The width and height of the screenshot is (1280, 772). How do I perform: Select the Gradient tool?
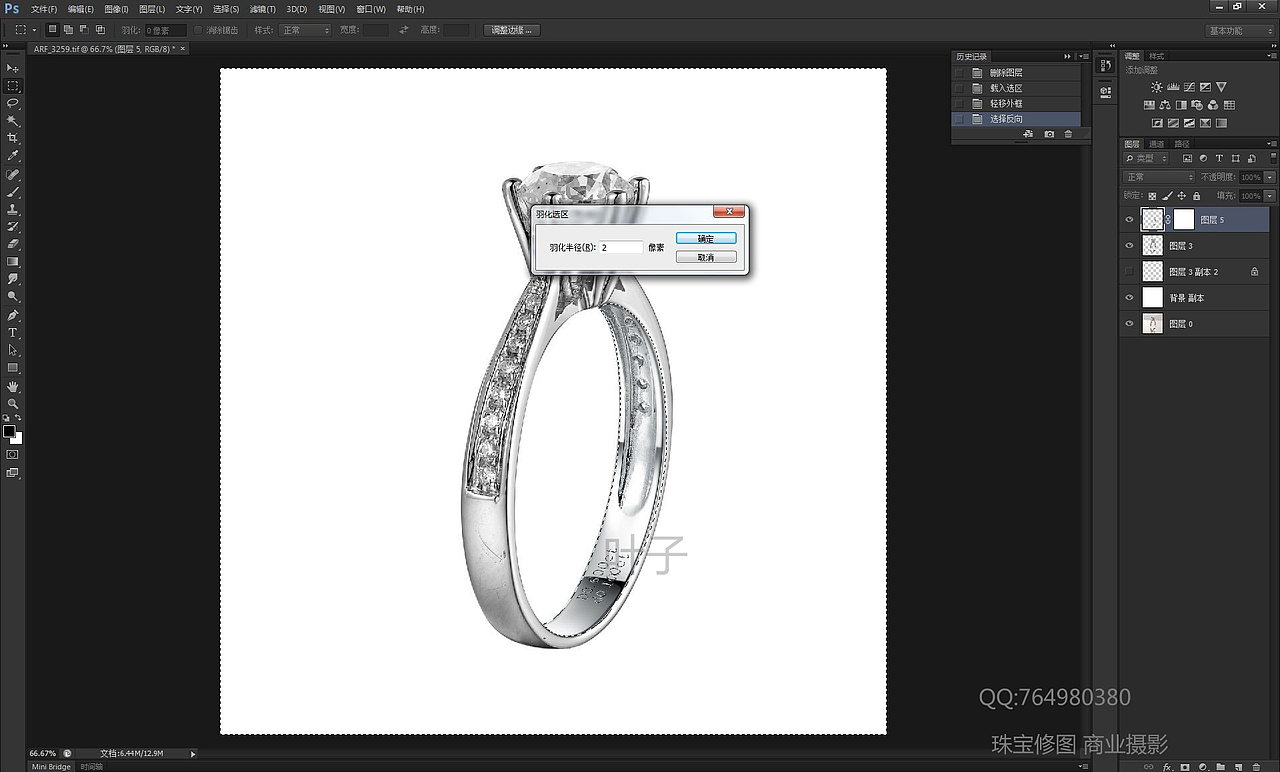13,262
